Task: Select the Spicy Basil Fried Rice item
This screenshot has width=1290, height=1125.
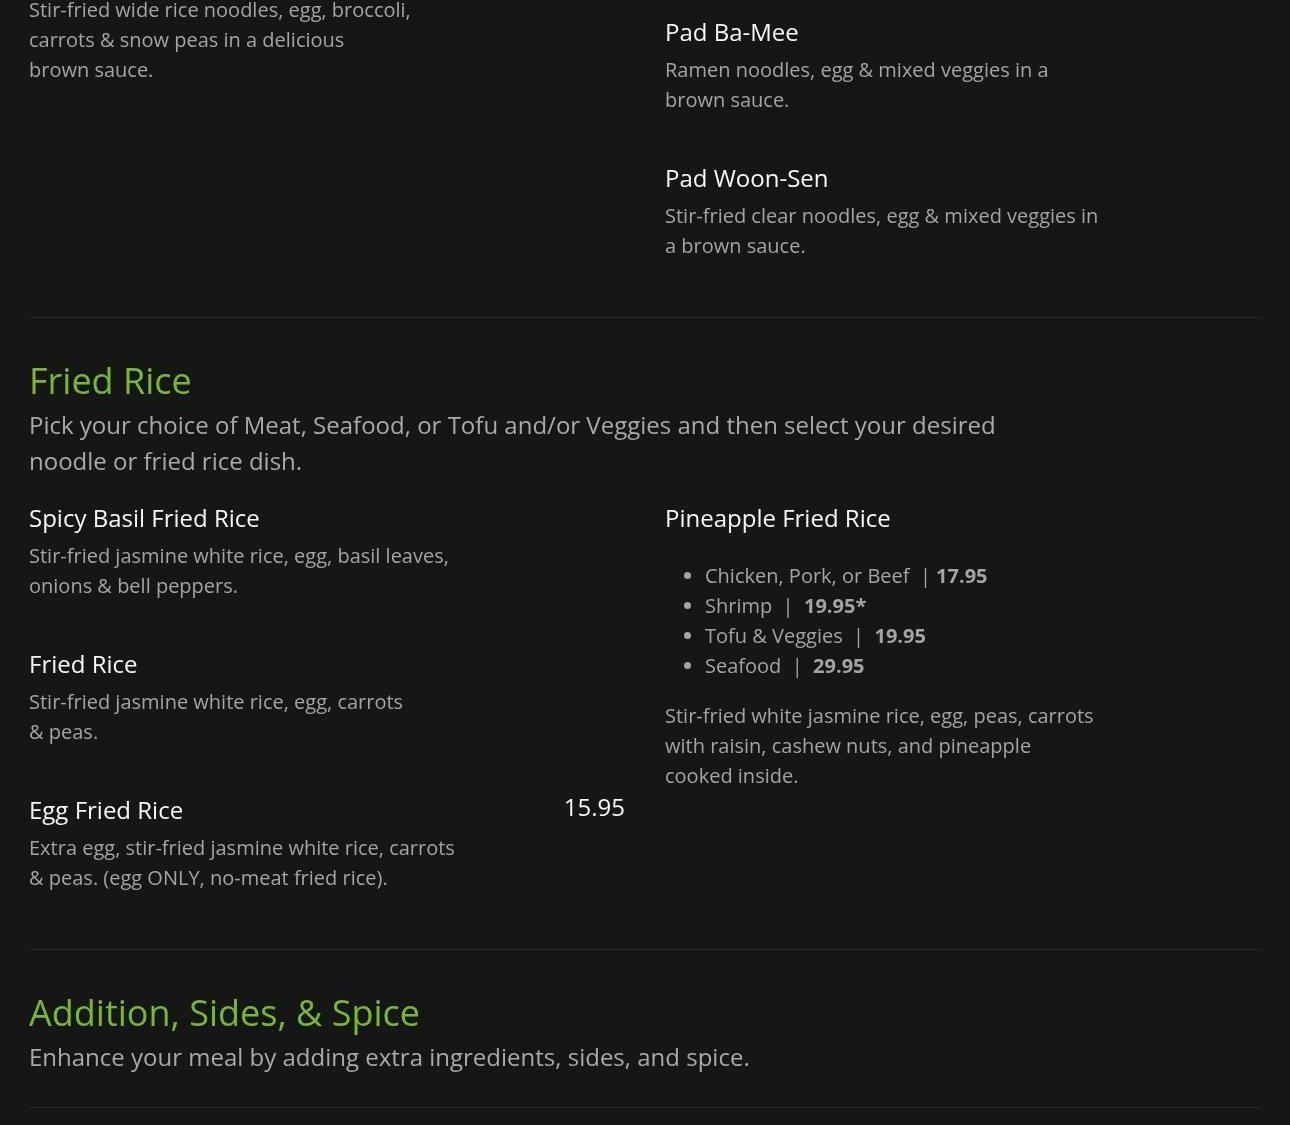Action: (x=144, y=518)
